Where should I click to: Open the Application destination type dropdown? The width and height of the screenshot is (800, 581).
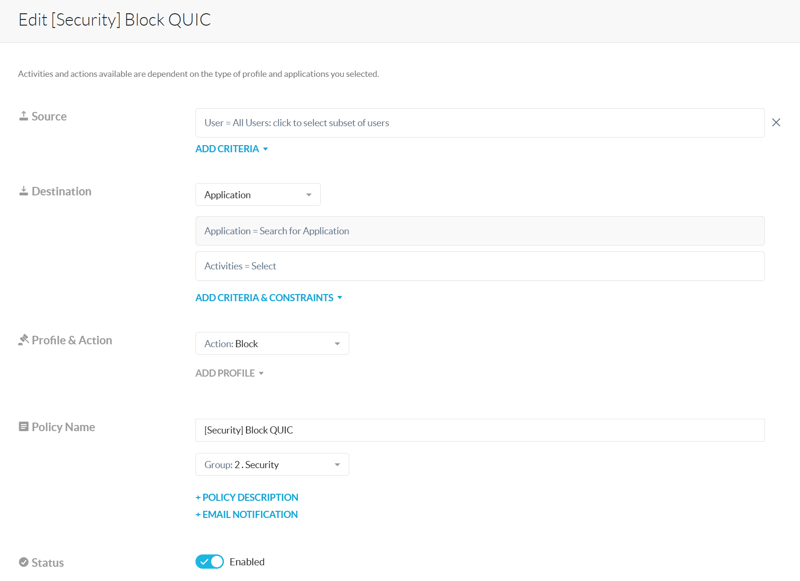click(x=257, y=195)
